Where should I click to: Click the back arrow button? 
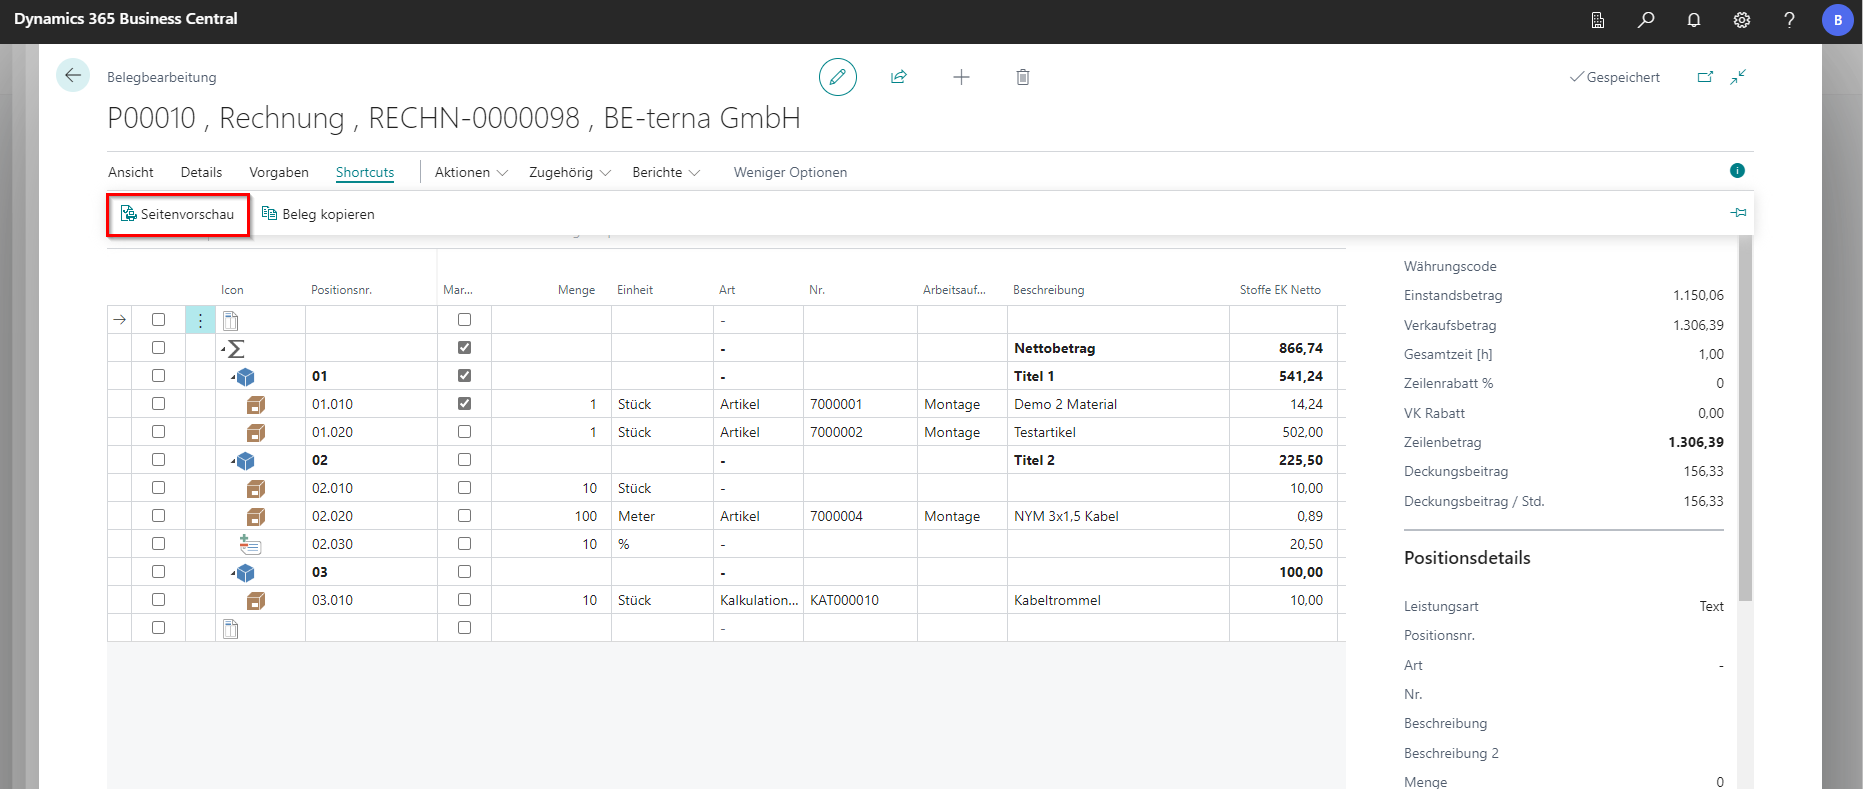coord(73,76)
